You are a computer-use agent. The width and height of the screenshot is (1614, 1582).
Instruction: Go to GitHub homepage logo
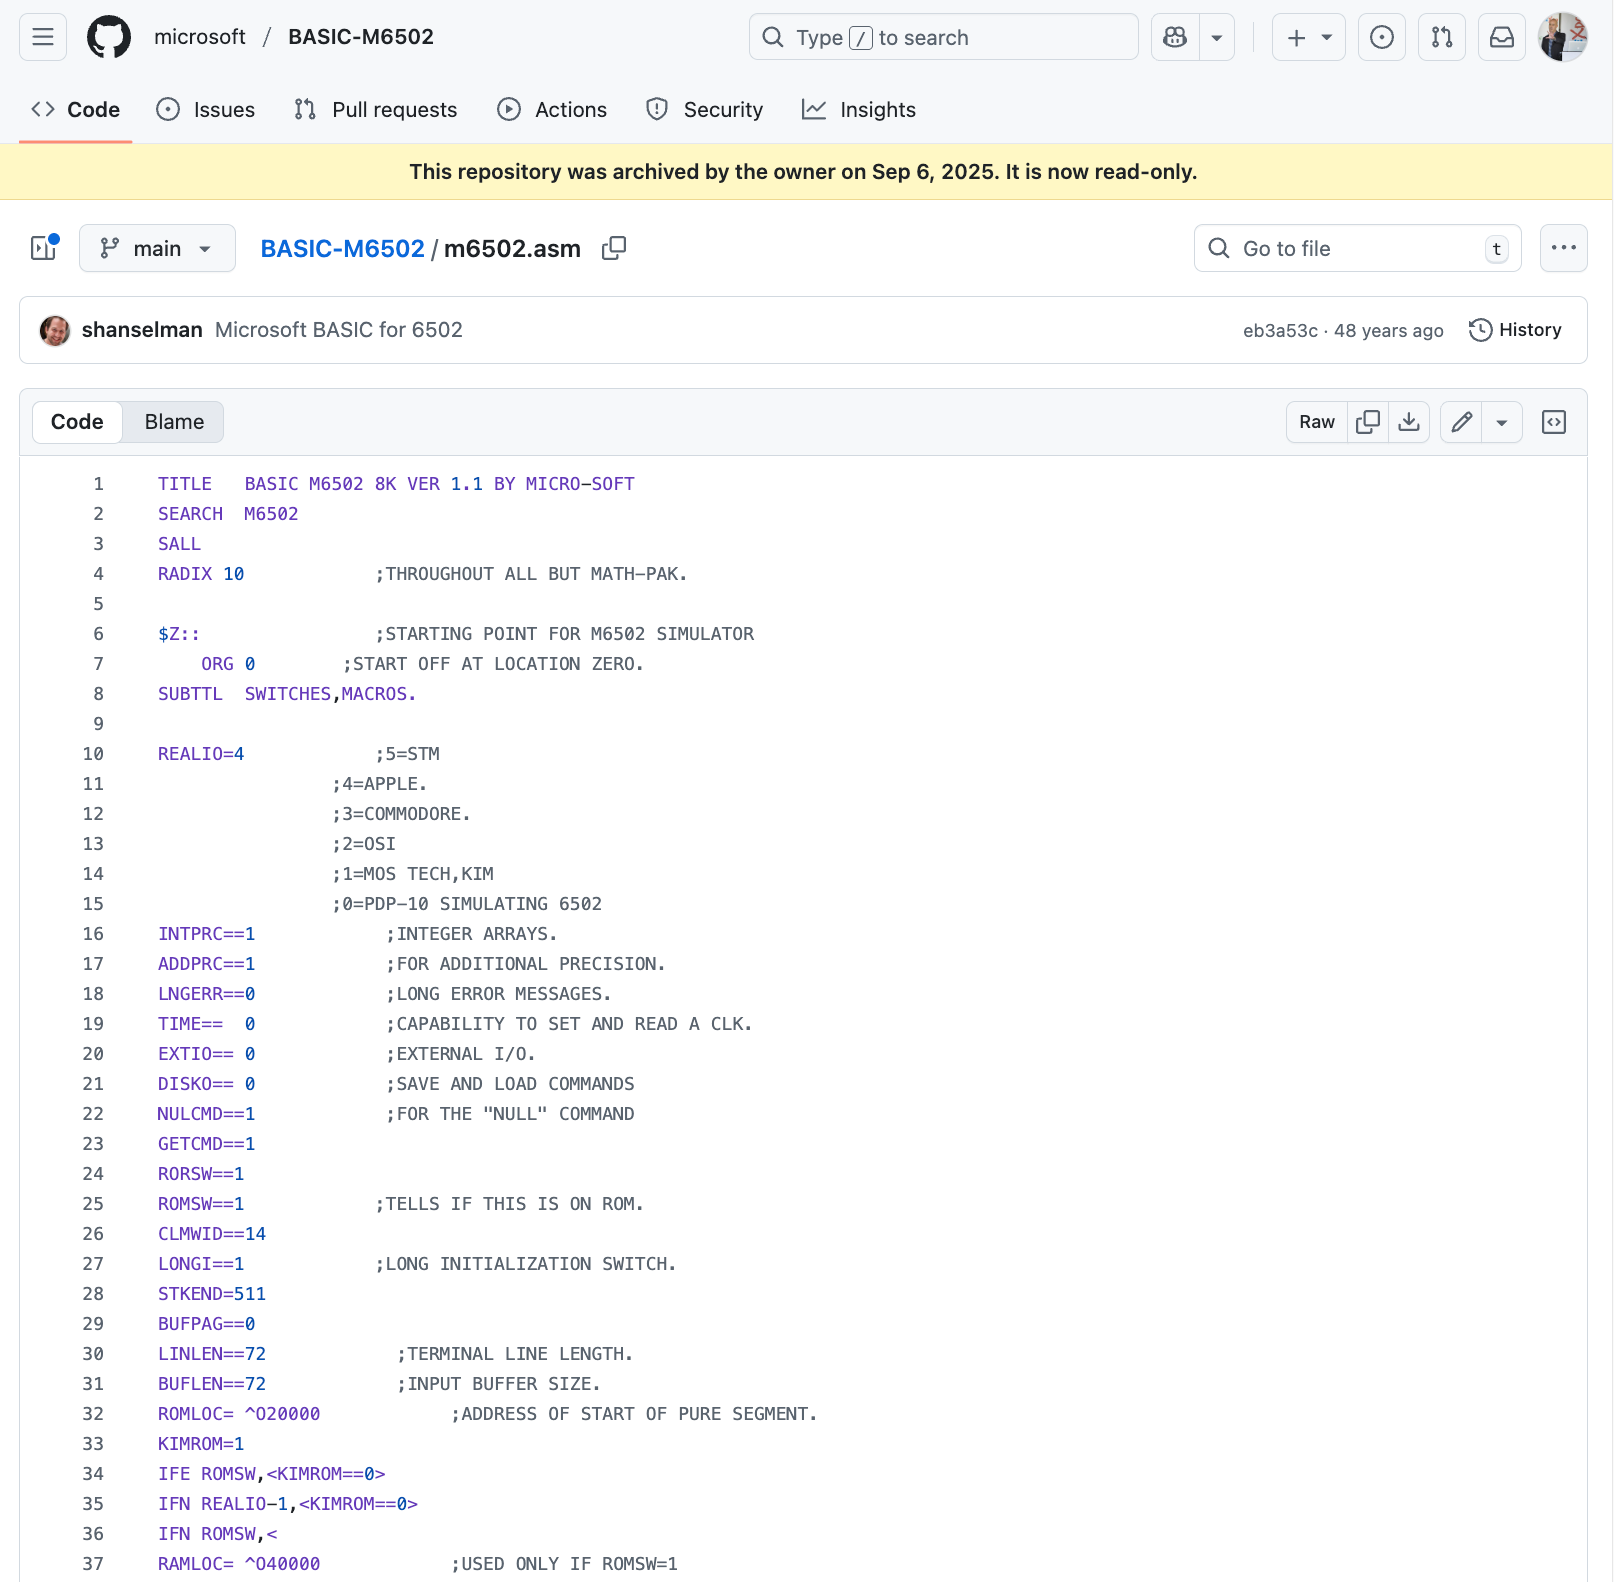point(109,37)
